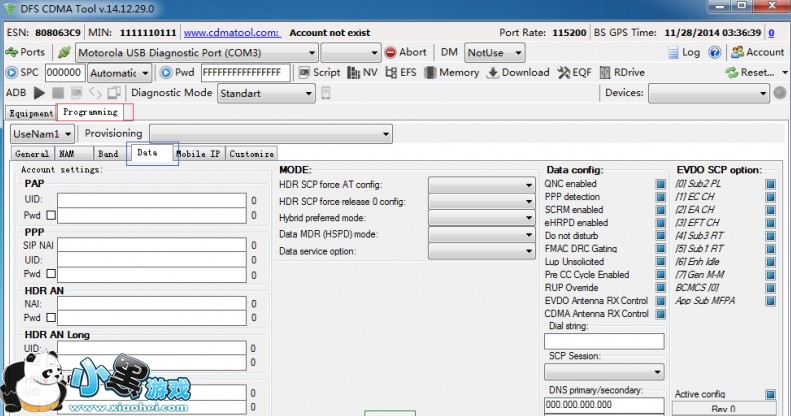Toggle App Sub MFPA option
791x416 pixels.
770,301
